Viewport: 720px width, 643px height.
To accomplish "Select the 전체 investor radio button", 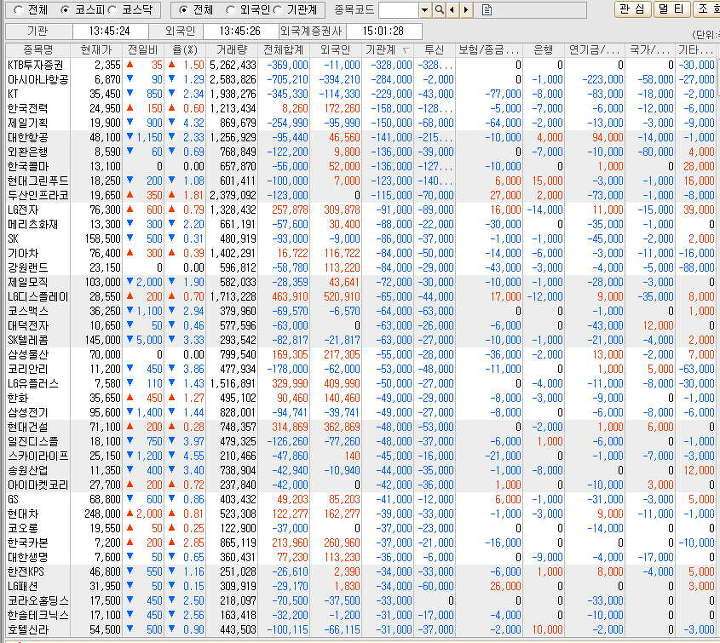I will click(183, 10).
